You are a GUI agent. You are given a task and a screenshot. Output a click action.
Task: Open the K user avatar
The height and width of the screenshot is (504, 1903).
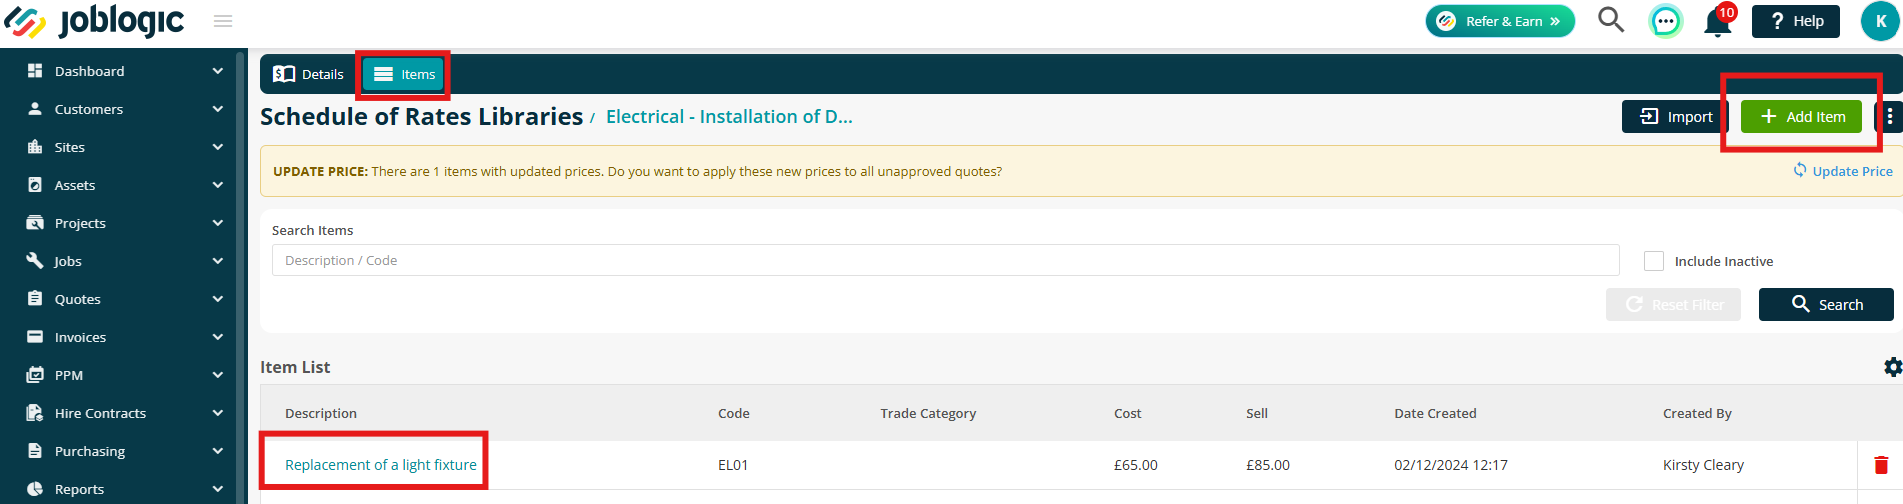tap(1880, 21)
